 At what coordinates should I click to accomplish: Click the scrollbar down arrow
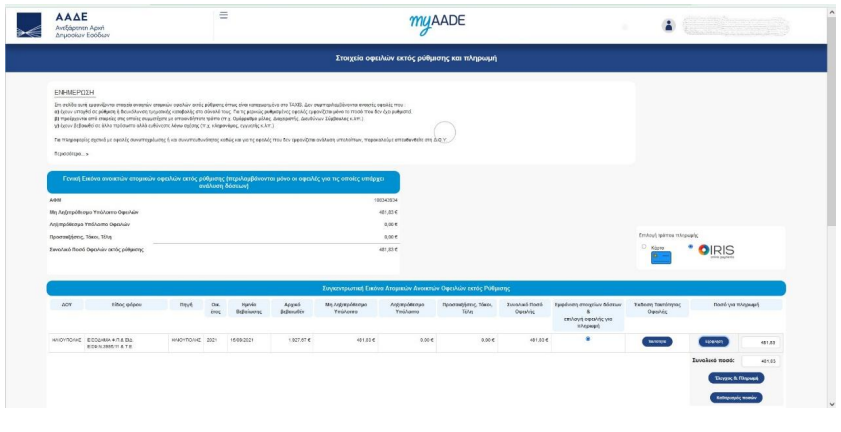[834, 404]
